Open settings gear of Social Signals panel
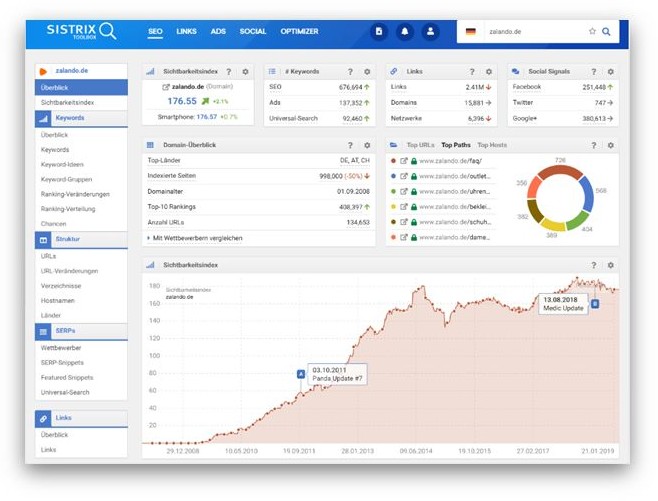 coord(610,72)
